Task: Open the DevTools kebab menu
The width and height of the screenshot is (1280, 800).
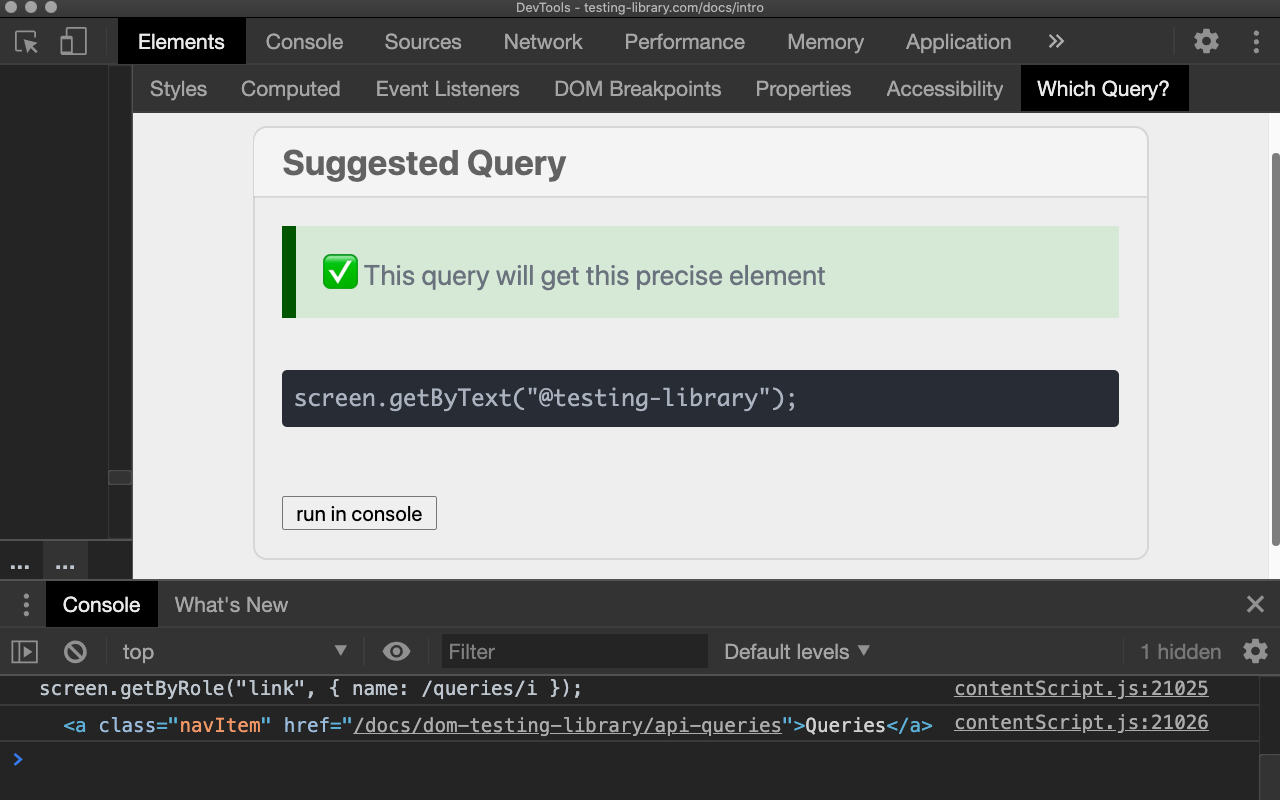Action: click(x=1256, y=42)
